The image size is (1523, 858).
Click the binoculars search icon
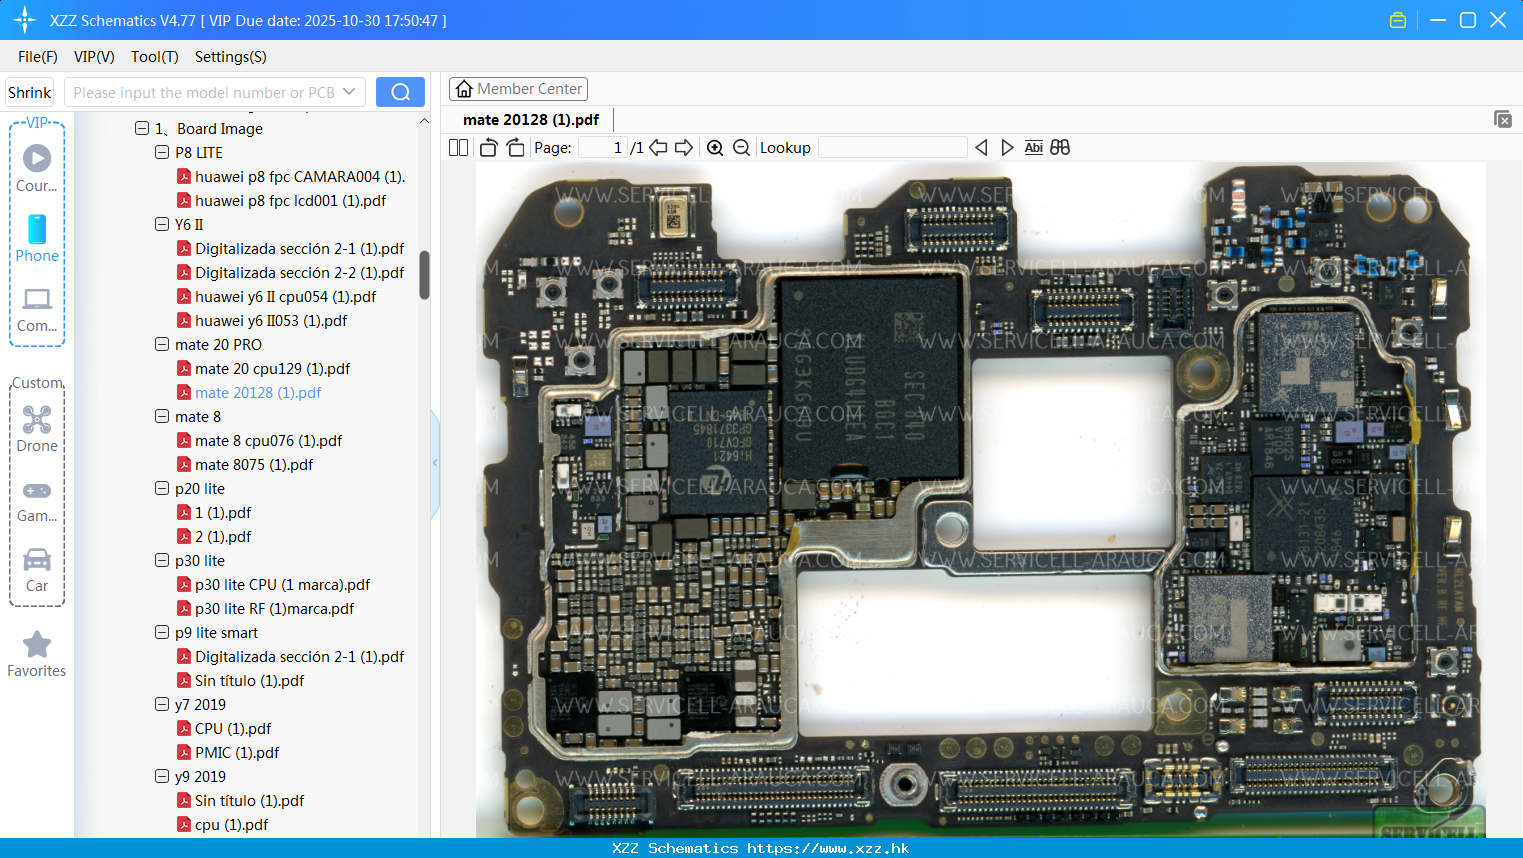click(x=1060, y=148)
